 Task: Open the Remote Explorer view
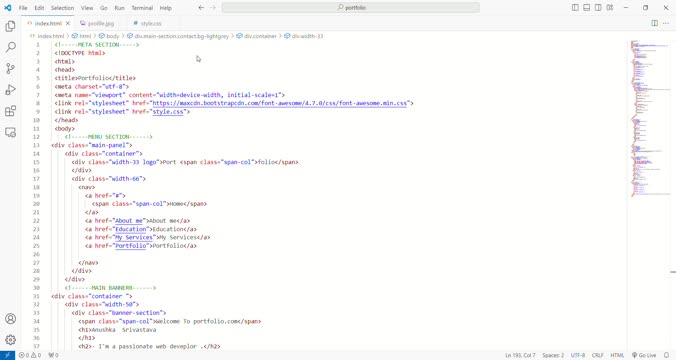(10, 132)
